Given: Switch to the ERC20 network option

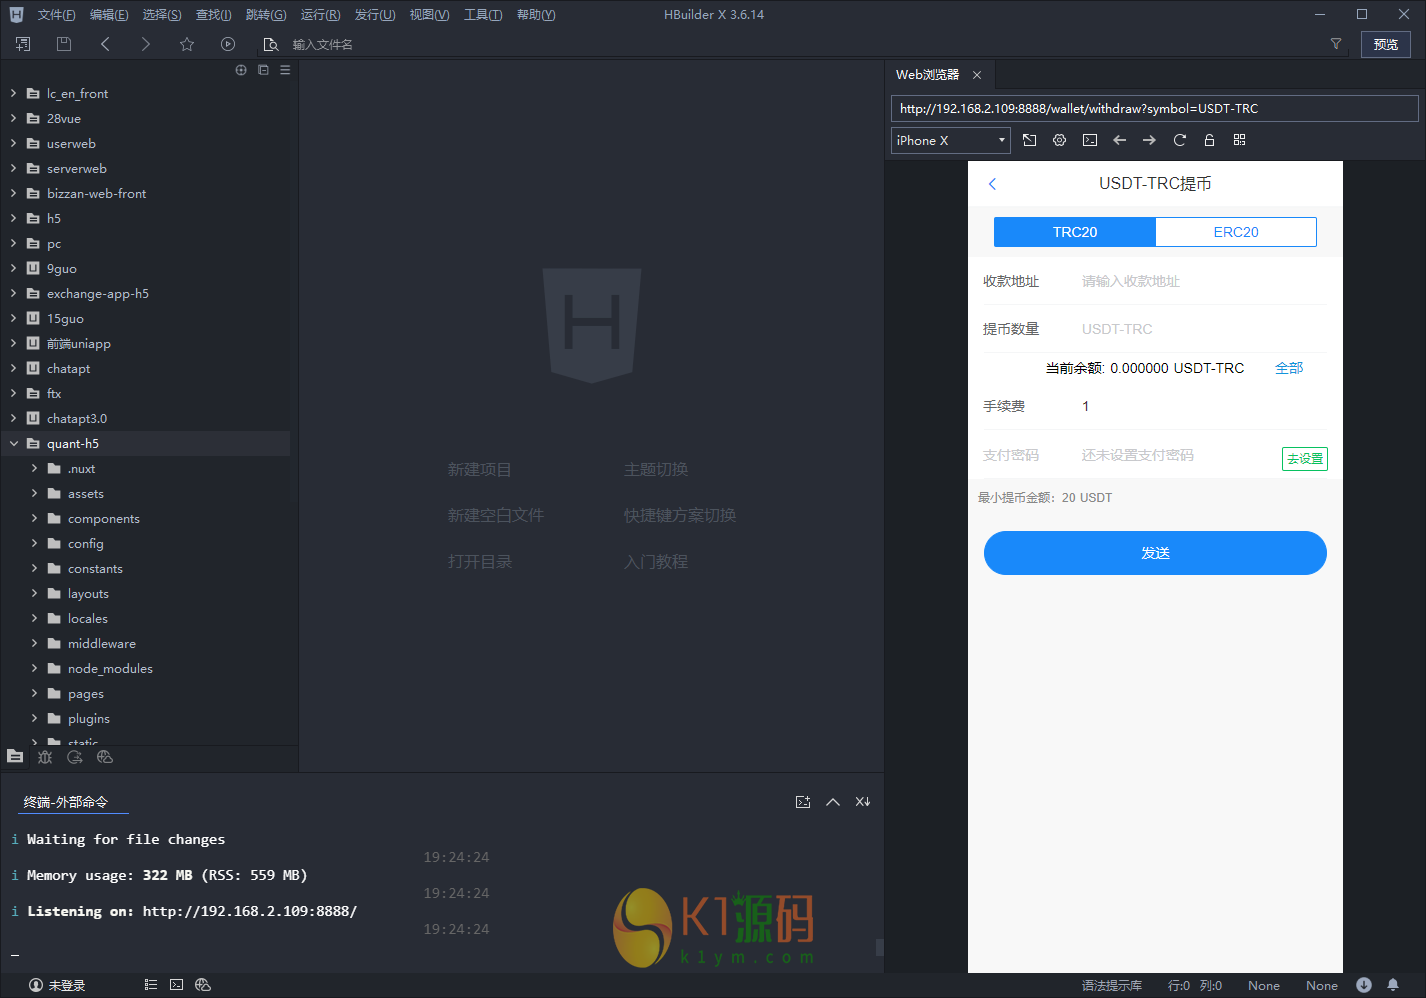Looking at the screenshot, I should point(1235,232).
